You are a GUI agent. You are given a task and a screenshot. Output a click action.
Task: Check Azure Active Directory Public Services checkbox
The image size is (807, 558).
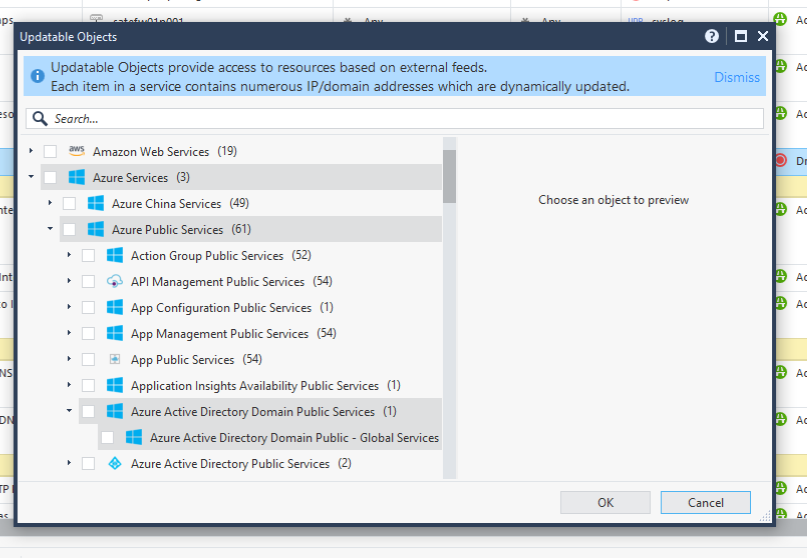[88, 463]
